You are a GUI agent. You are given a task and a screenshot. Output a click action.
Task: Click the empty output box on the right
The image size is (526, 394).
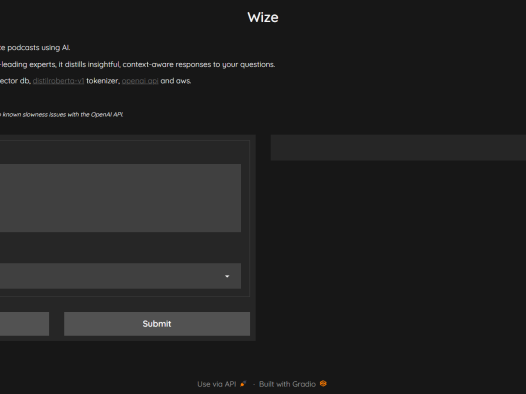pyautogui.click(x=398, y=148)
